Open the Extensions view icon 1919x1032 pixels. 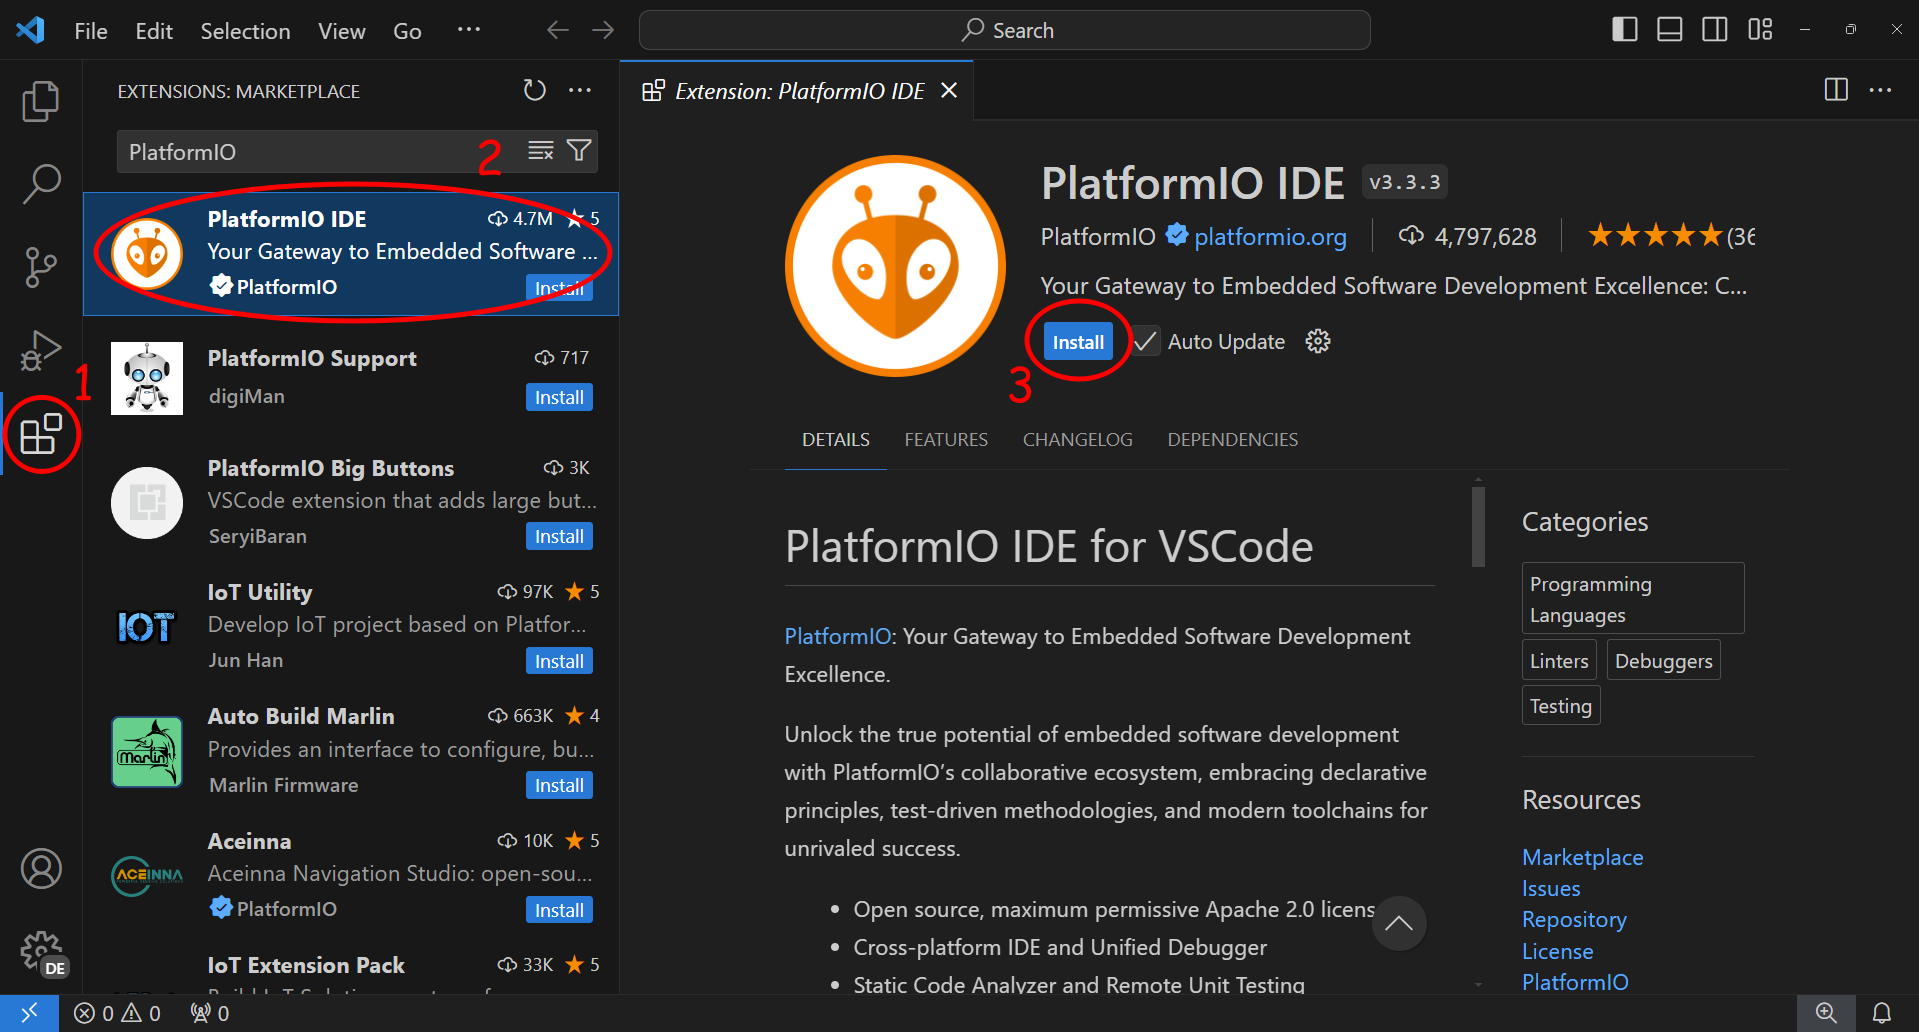coord(41,435)
